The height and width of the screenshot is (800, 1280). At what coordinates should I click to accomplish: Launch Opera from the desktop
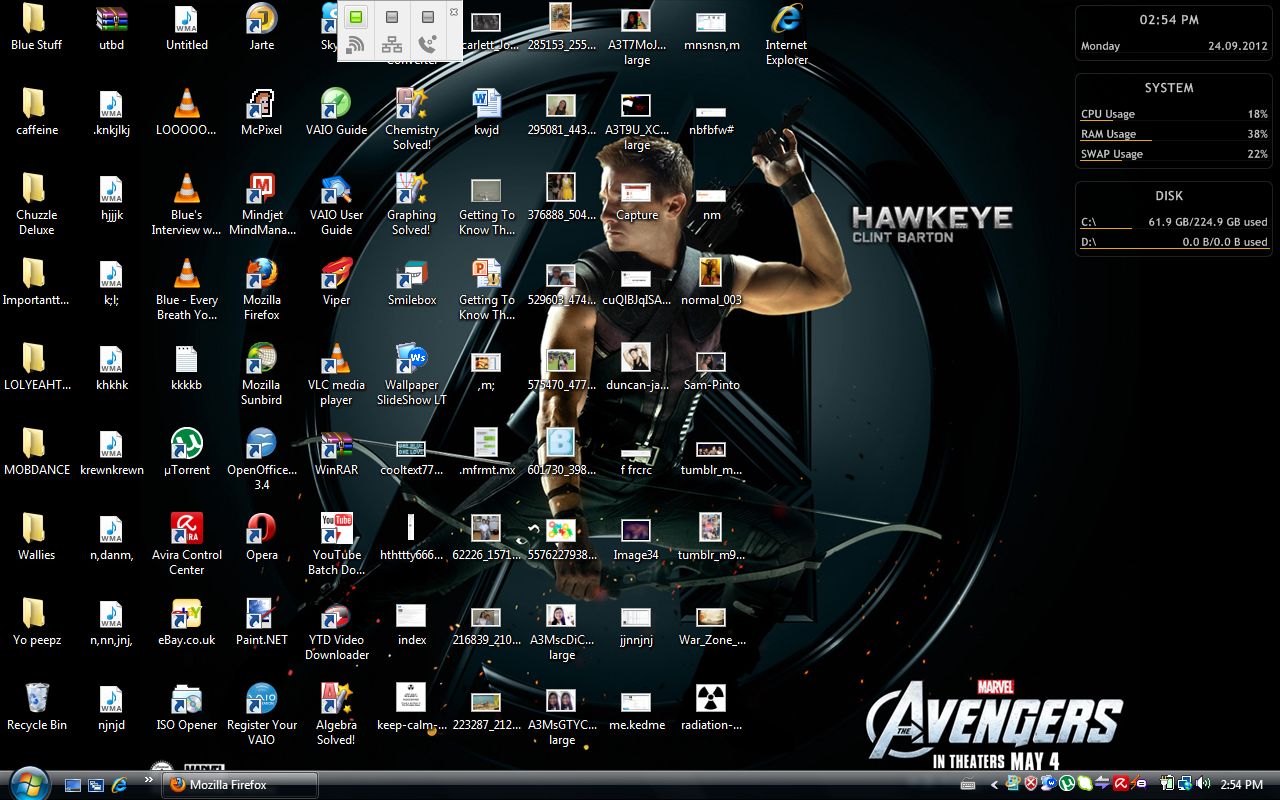(x=261, y=530)
